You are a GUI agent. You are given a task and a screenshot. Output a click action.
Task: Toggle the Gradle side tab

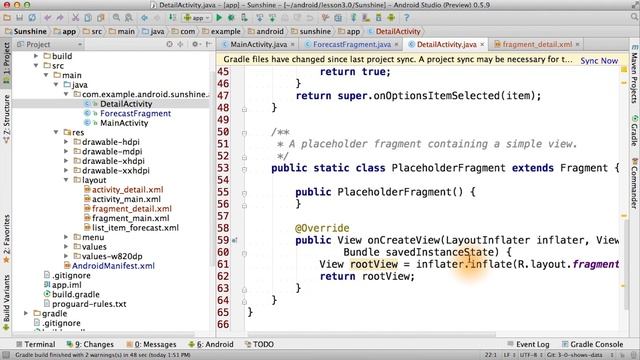coord(634,131)
